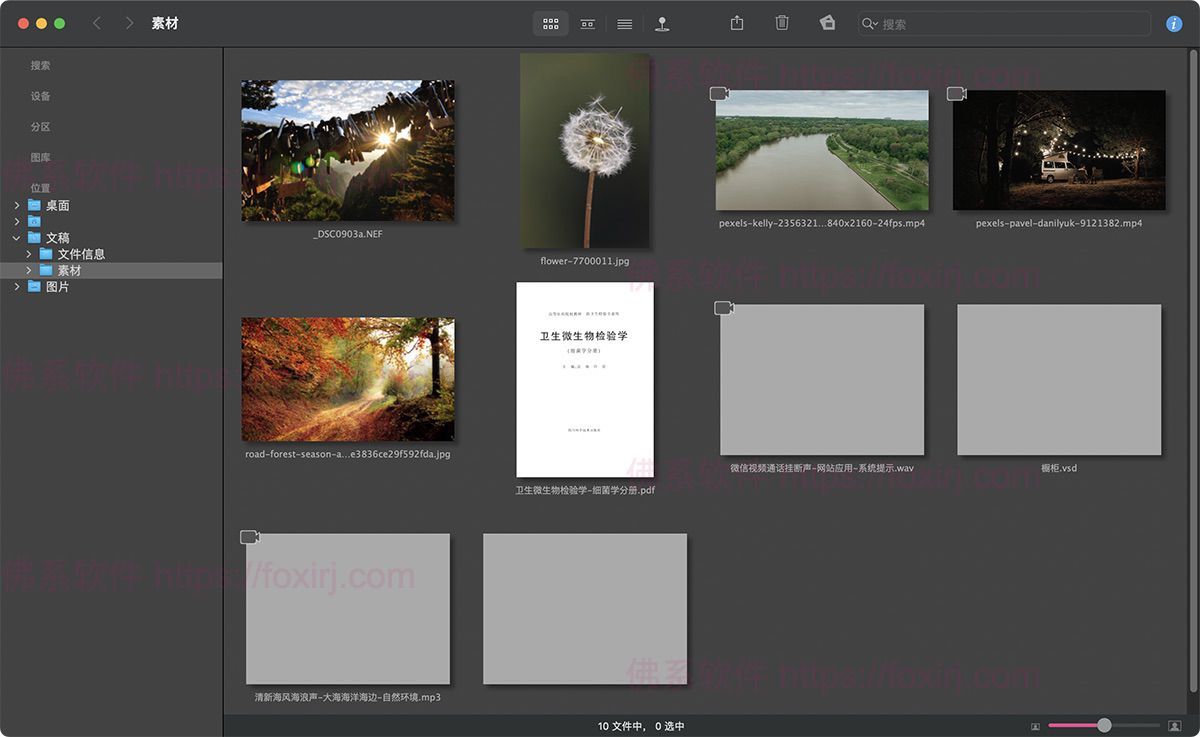Viewport: 1200px width, 737px height.
Task: Click the thumbnail size slider
Action: pos(1104,725)
